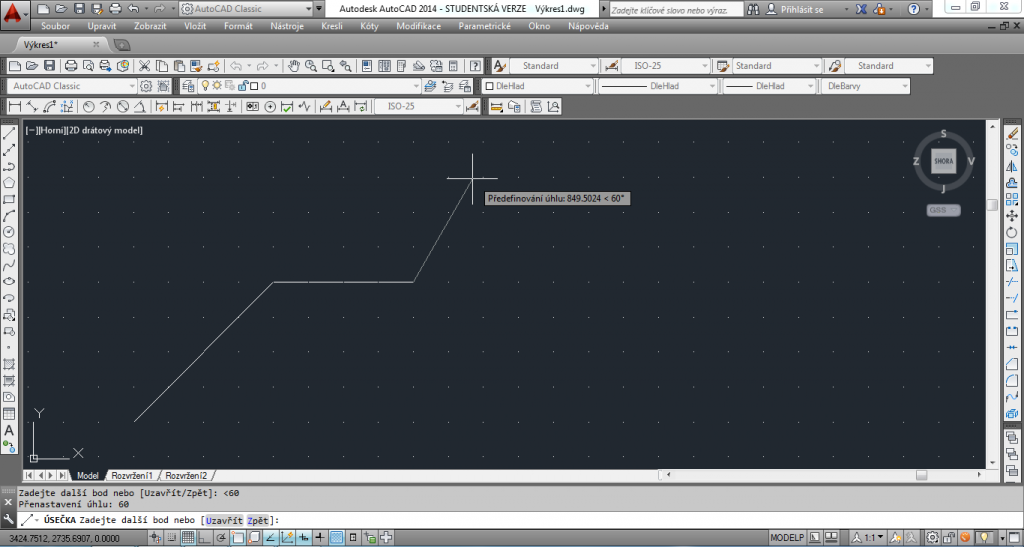Switch to the Rozvržení2 layout tab

pos(185,475)
